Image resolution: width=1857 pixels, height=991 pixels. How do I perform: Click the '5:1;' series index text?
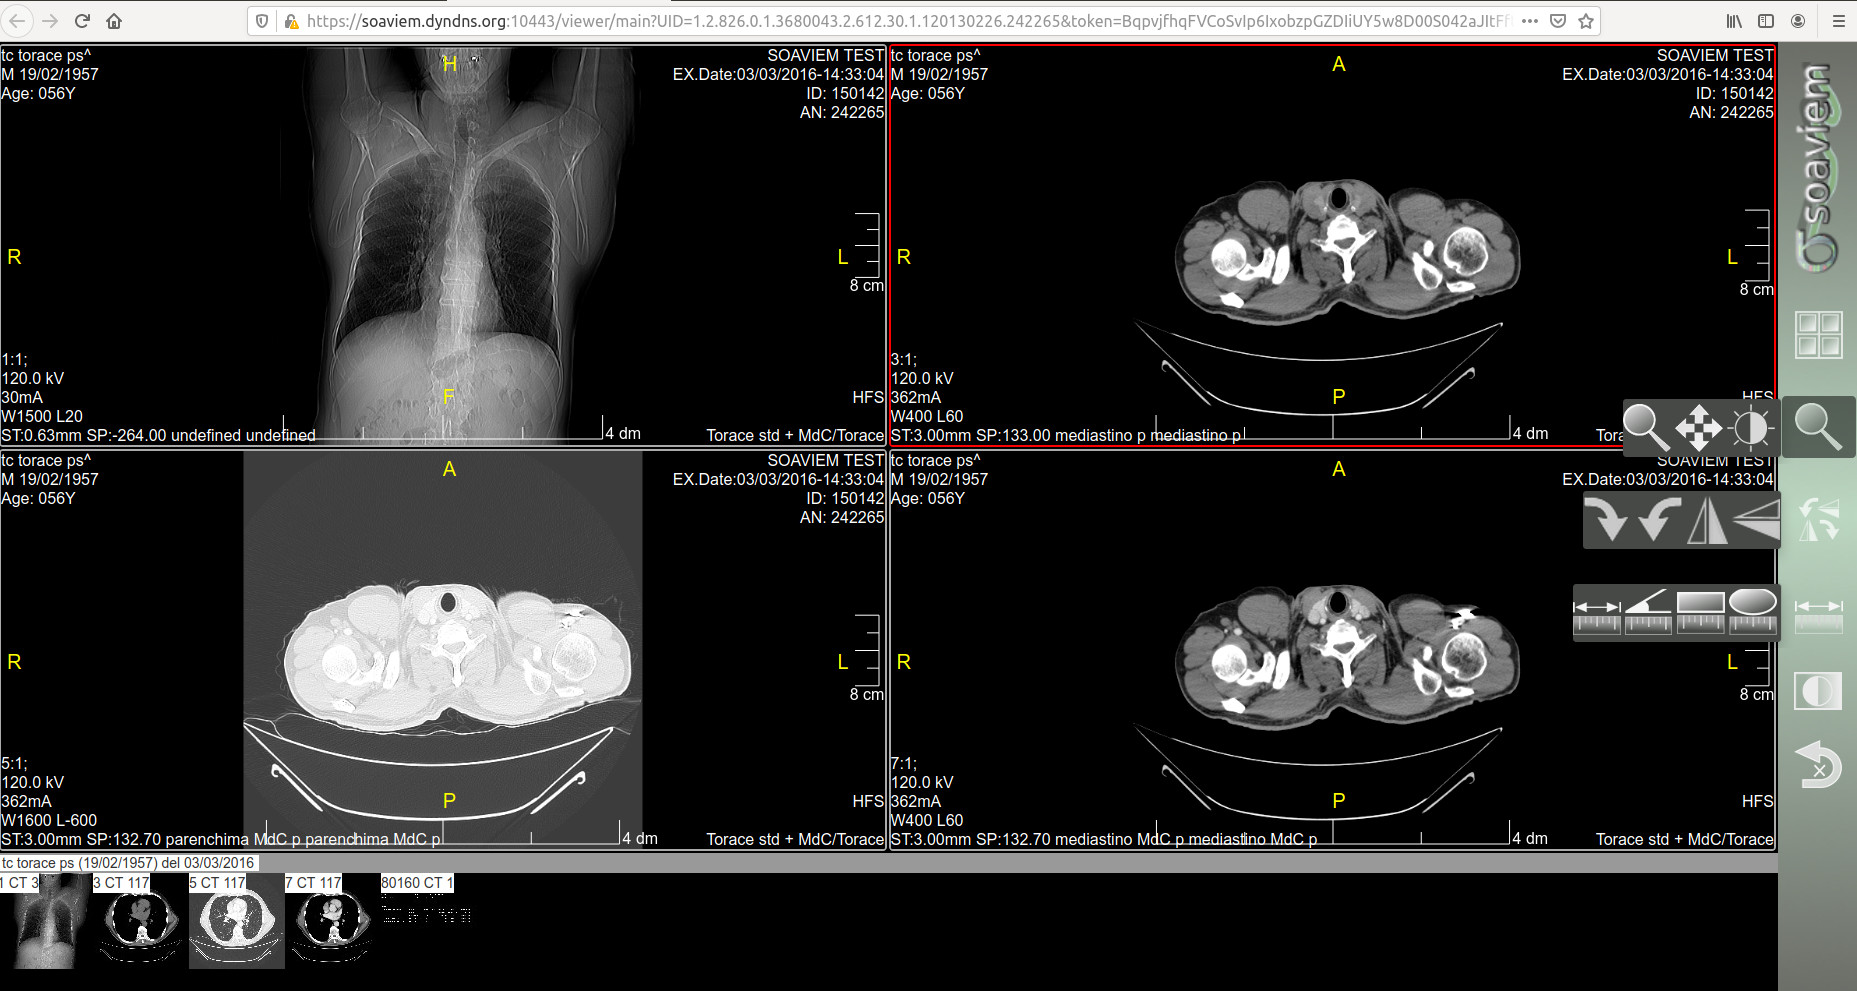(x=15, y=763)
